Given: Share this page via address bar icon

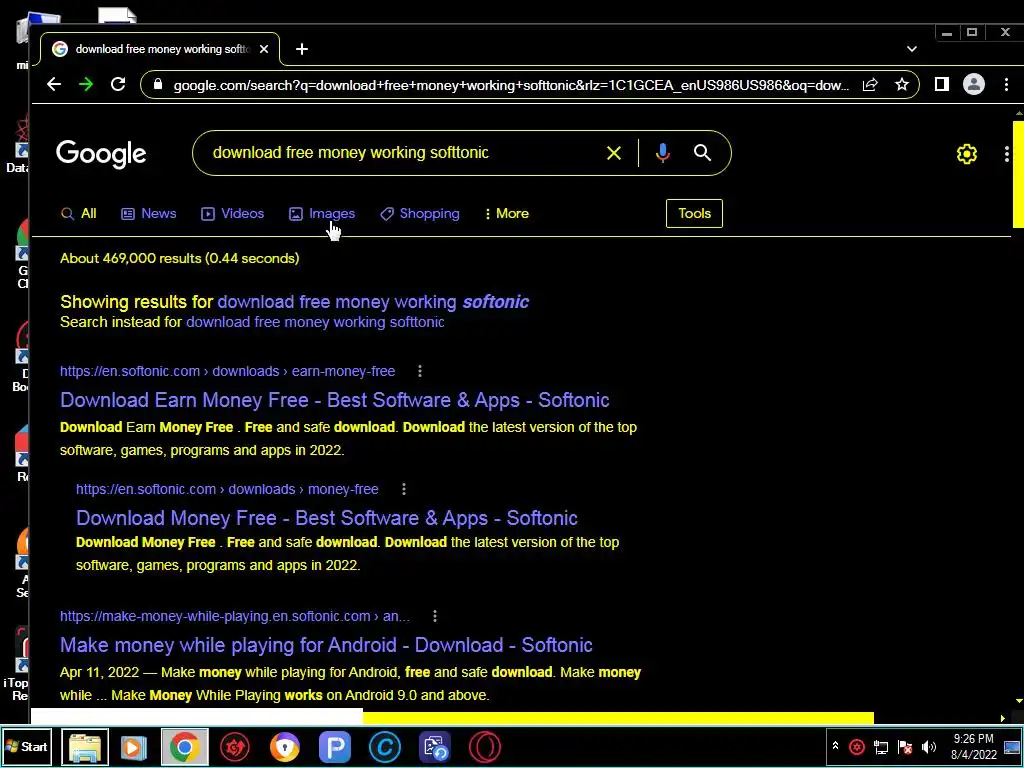Looking at the screenshot, I should pyautogui.click(x=870, y=84).
